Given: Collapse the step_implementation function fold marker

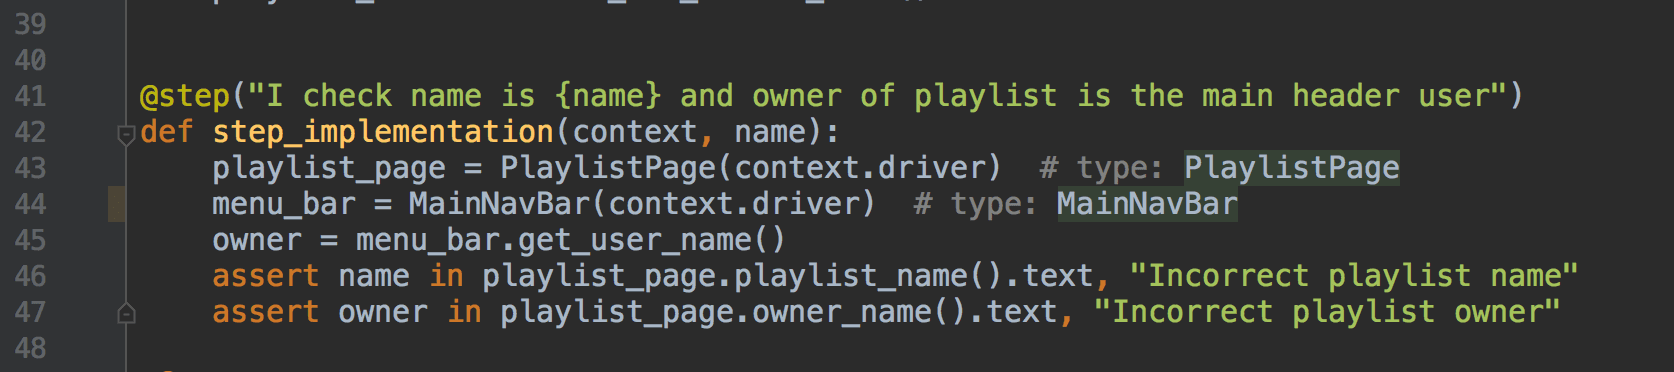Looking at the screenshot, I should click(x=126, y=134).
